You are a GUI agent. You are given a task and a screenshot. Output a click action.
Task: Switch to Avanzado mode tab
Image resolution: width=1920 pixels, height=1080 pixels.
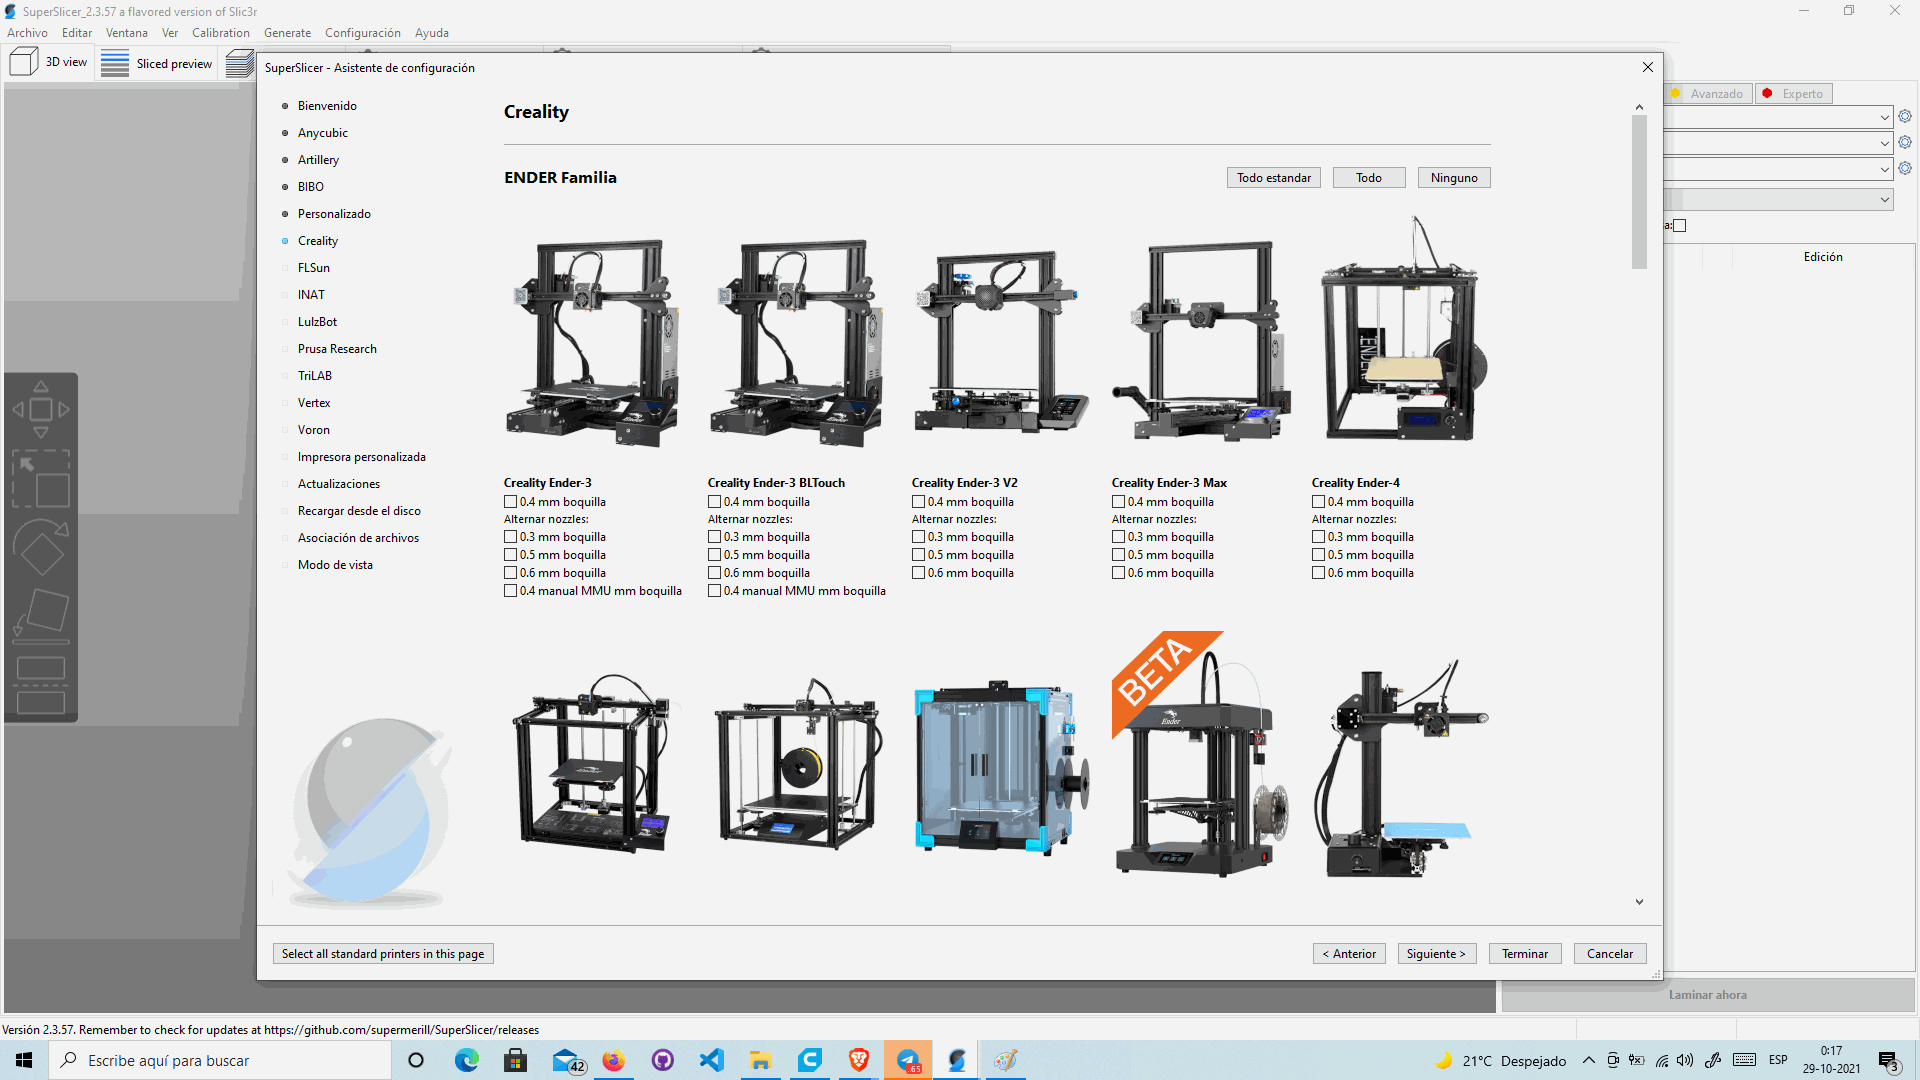(x=1707, y=93)
